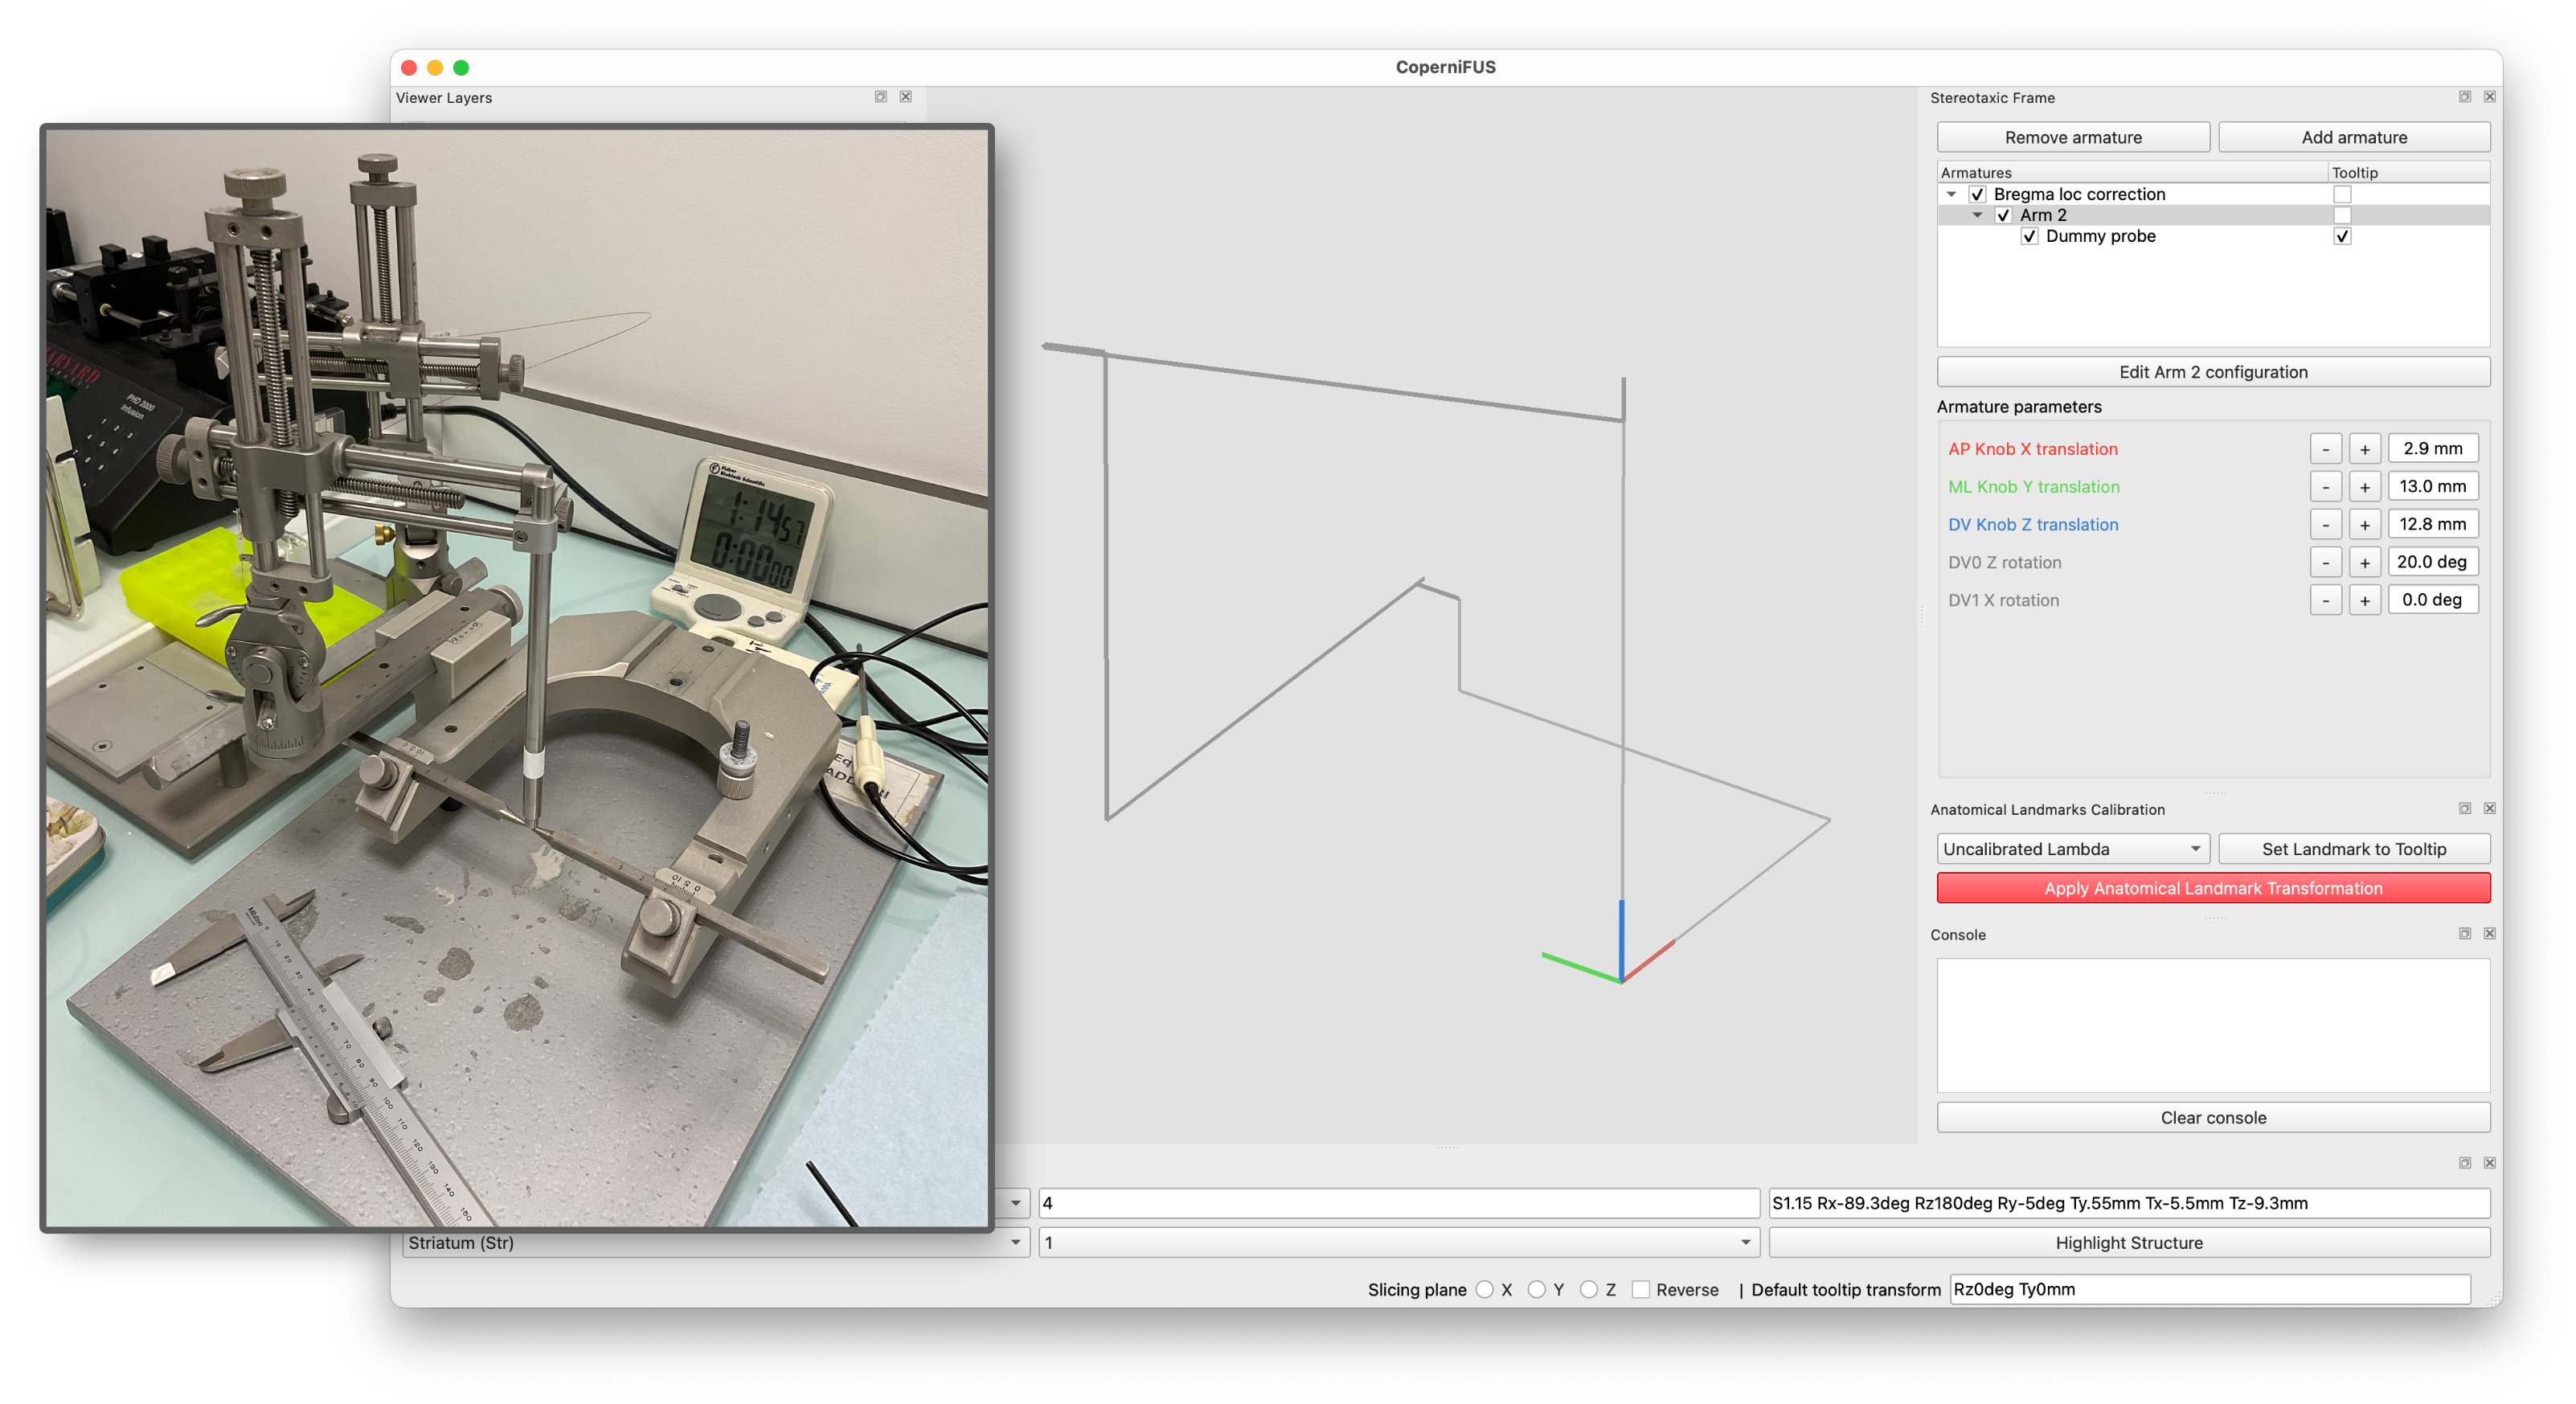
Task: Click DV1 X rotation field 0.0 deg
Action: click(x=2433, y=600)
